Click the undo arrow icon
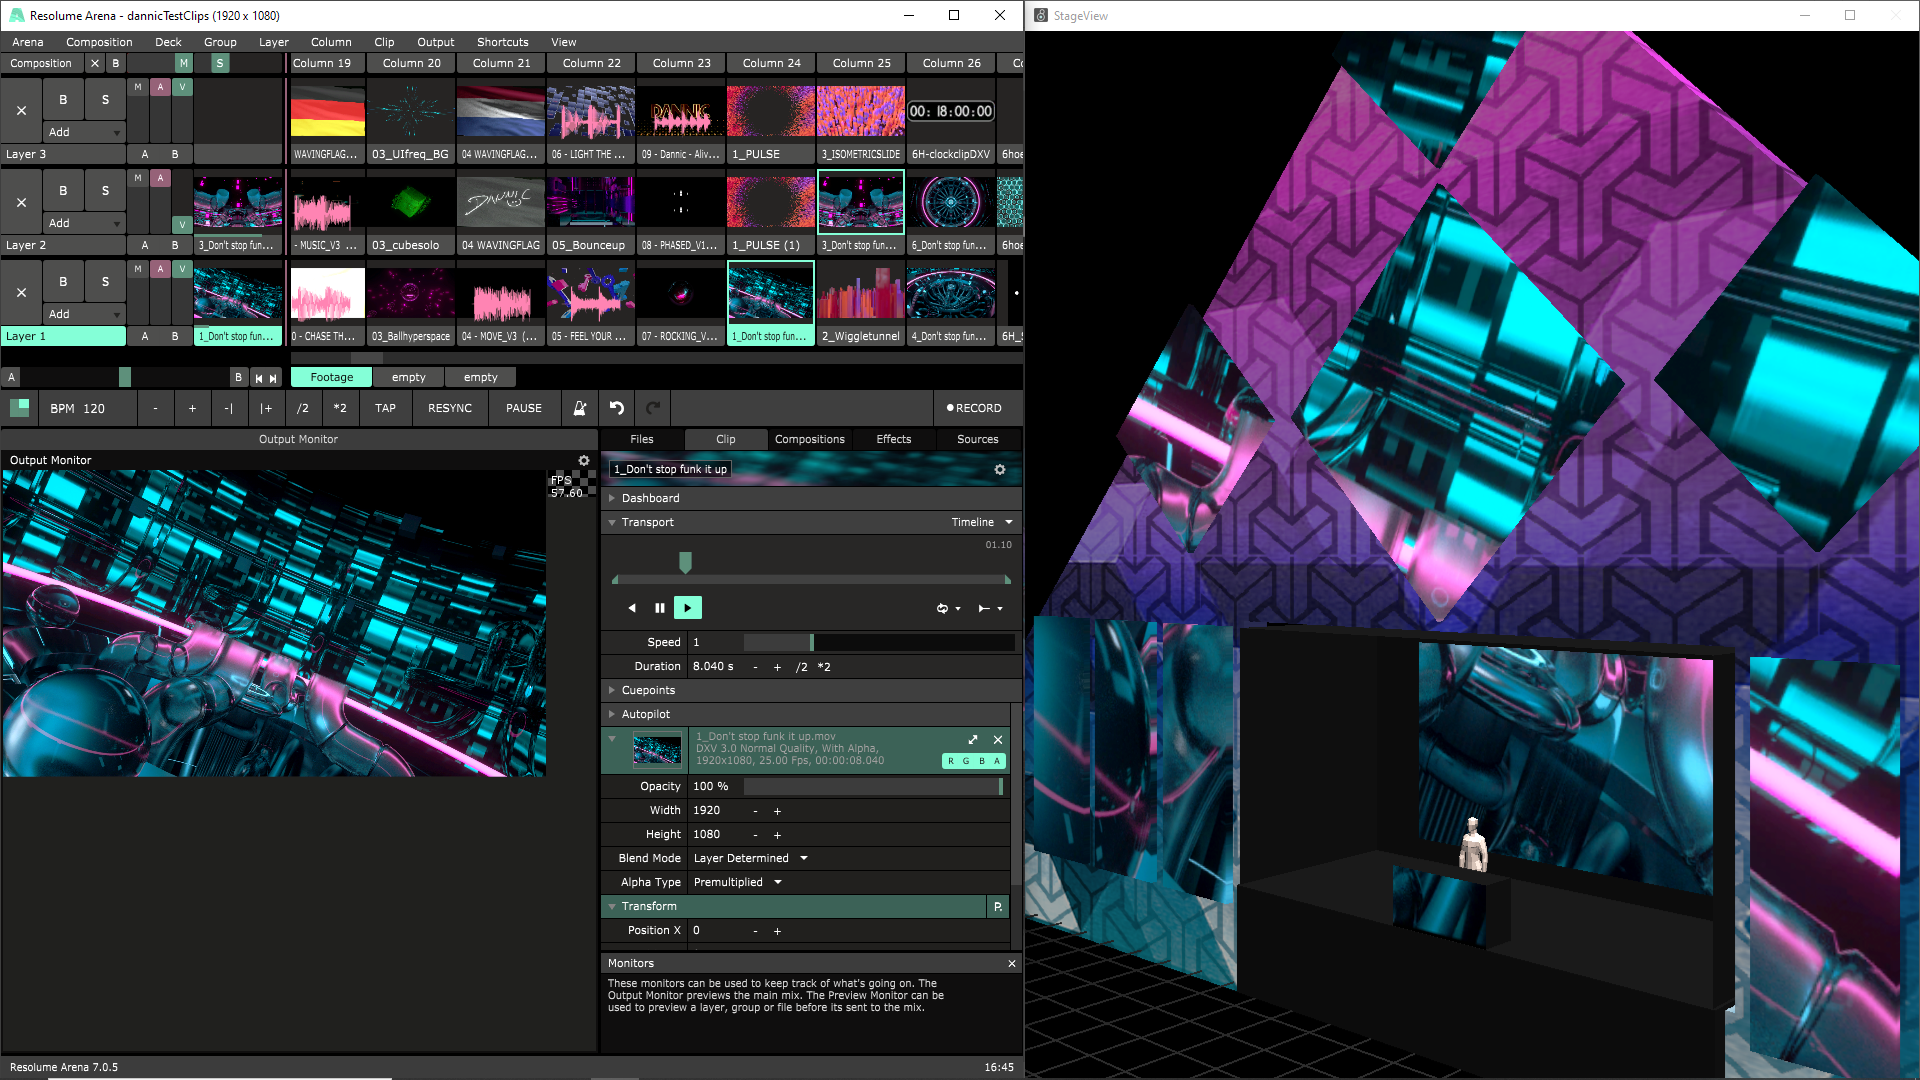This screenshot has width=1920, height=1080. [x=617, y=408]
